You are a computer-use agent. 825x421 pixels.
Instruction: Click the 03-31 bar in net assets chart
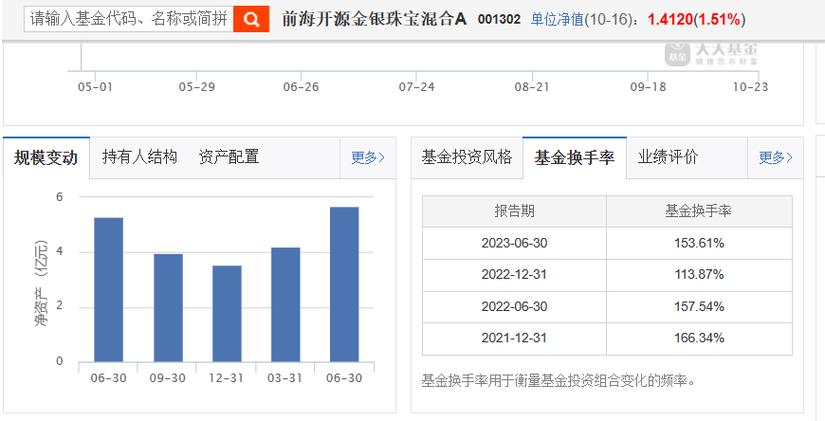pyautogui.click(x=286, y=304)
